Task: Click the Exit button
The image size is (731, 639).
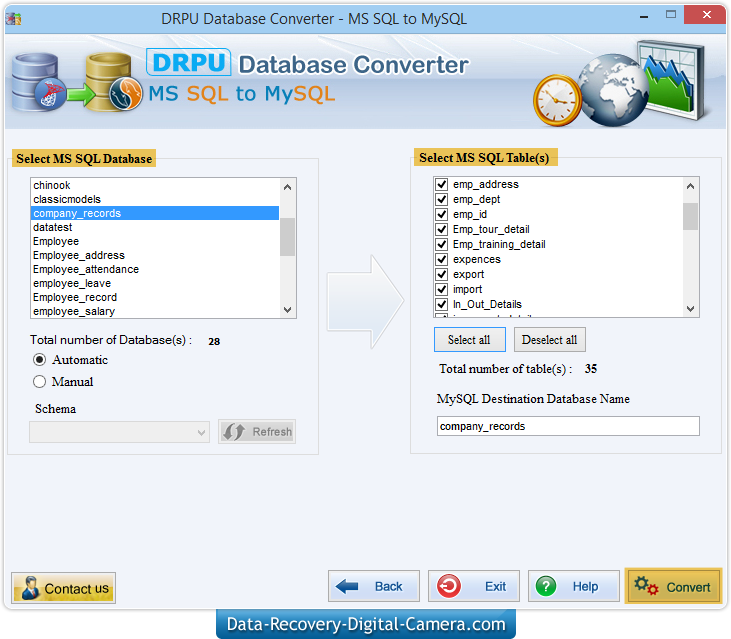Action: click(x=474, y=586)
